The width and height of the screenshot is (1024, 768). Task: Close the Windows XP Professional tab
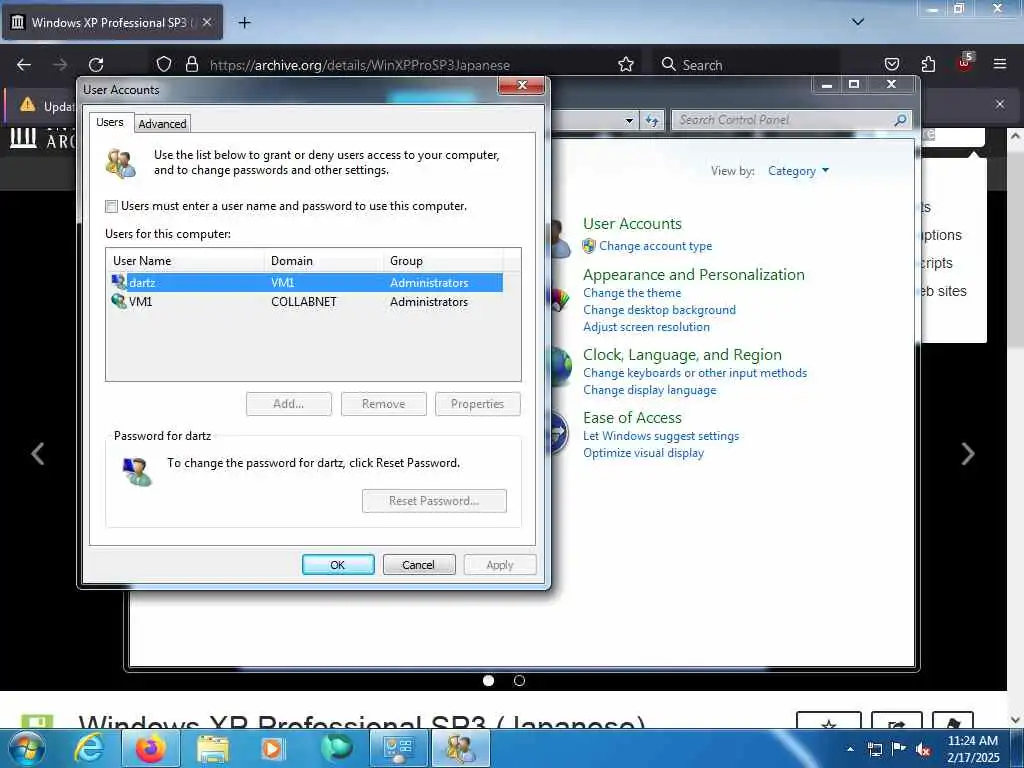pyautogui.click(x=206, y=22)
